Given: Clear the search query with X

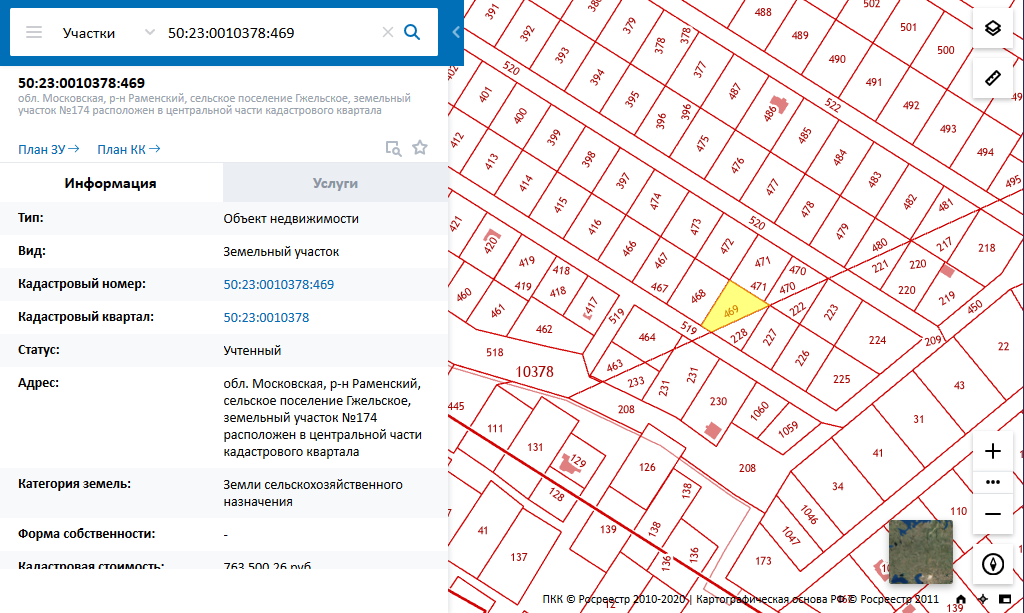Looking at the screenshot, I should 388,32.
